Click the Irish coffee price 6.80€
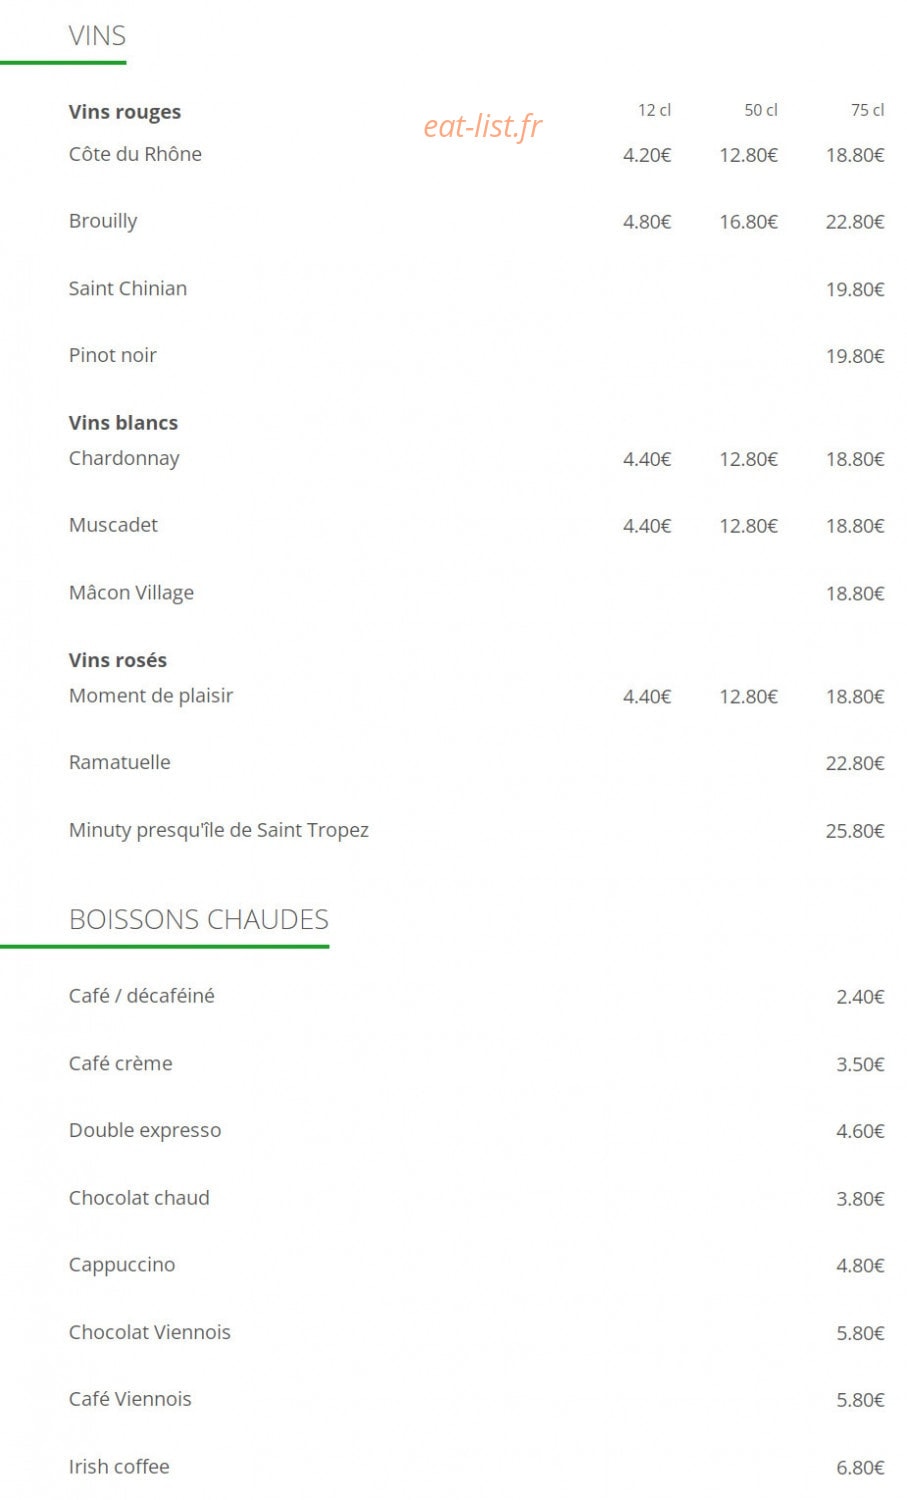Screen dimensions: 907x1500 (860, 1468)
